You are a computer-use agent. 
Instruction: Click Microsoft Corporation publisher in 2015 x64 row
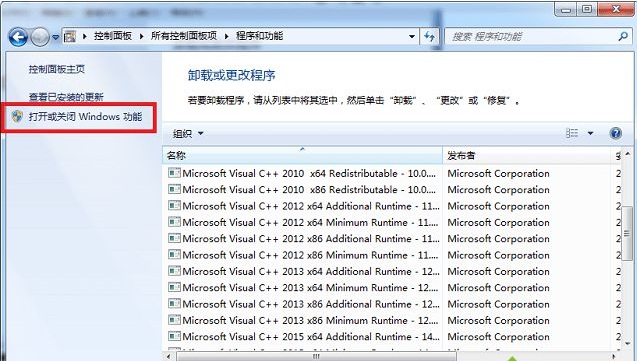[x=498, y=337]
